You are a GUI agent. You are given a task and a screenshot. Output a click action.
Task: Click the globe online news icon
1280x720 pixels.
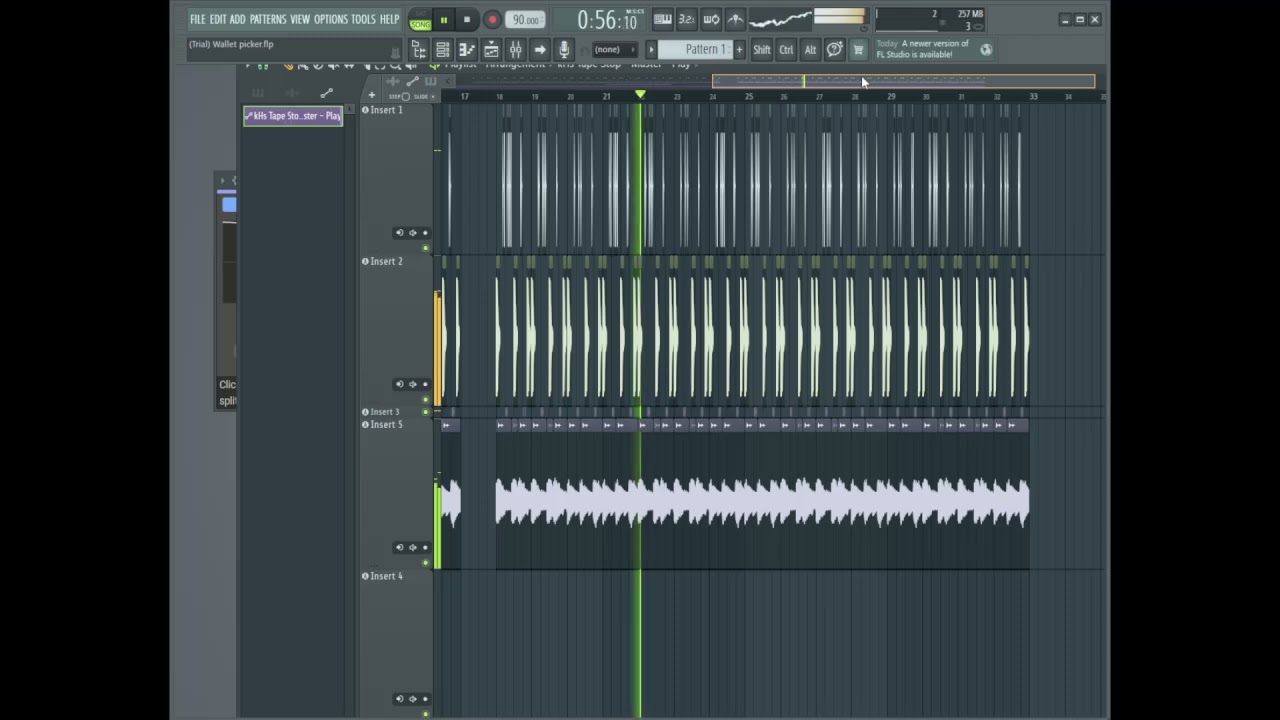[986, 49]
